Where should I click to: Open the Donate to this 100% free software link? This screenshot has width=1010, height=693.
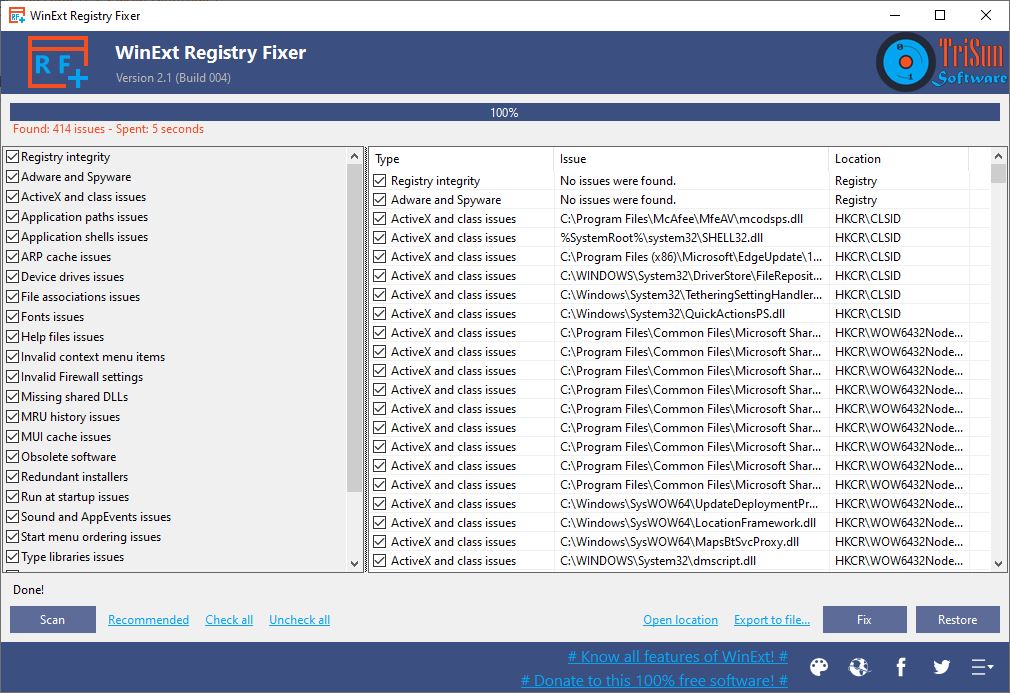tap(654, 680)
